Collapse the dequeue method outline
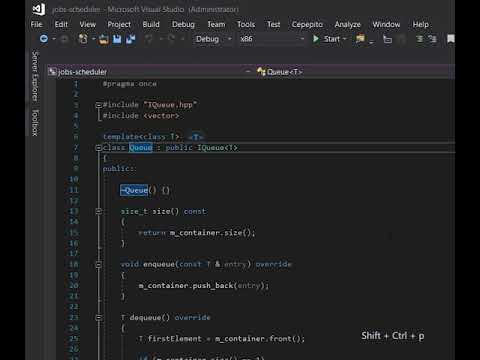Screen dimensions: 480x360 coord(98,317)
